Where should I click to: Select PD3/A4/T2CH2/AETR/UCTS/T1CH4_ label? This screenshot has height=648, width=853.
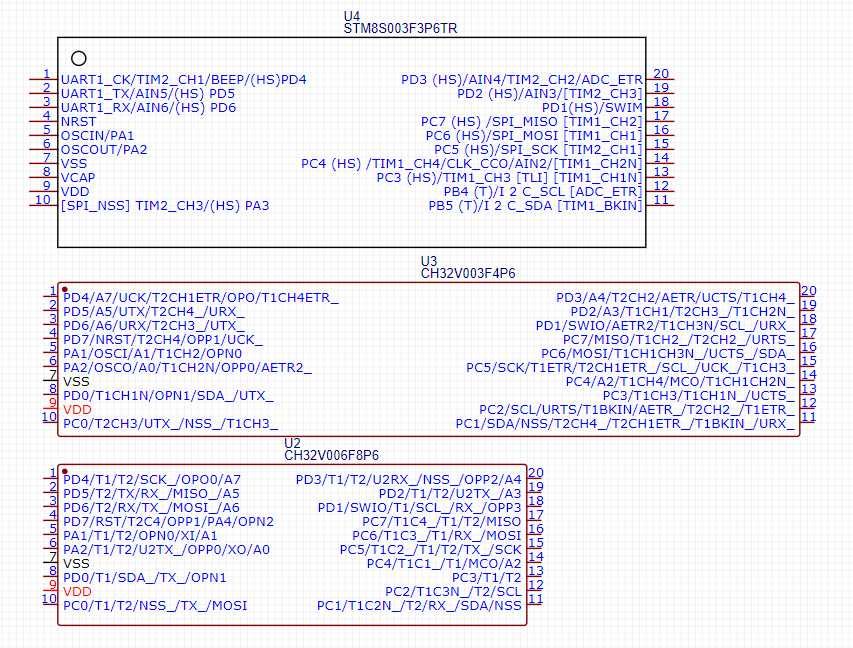(675, 298)
